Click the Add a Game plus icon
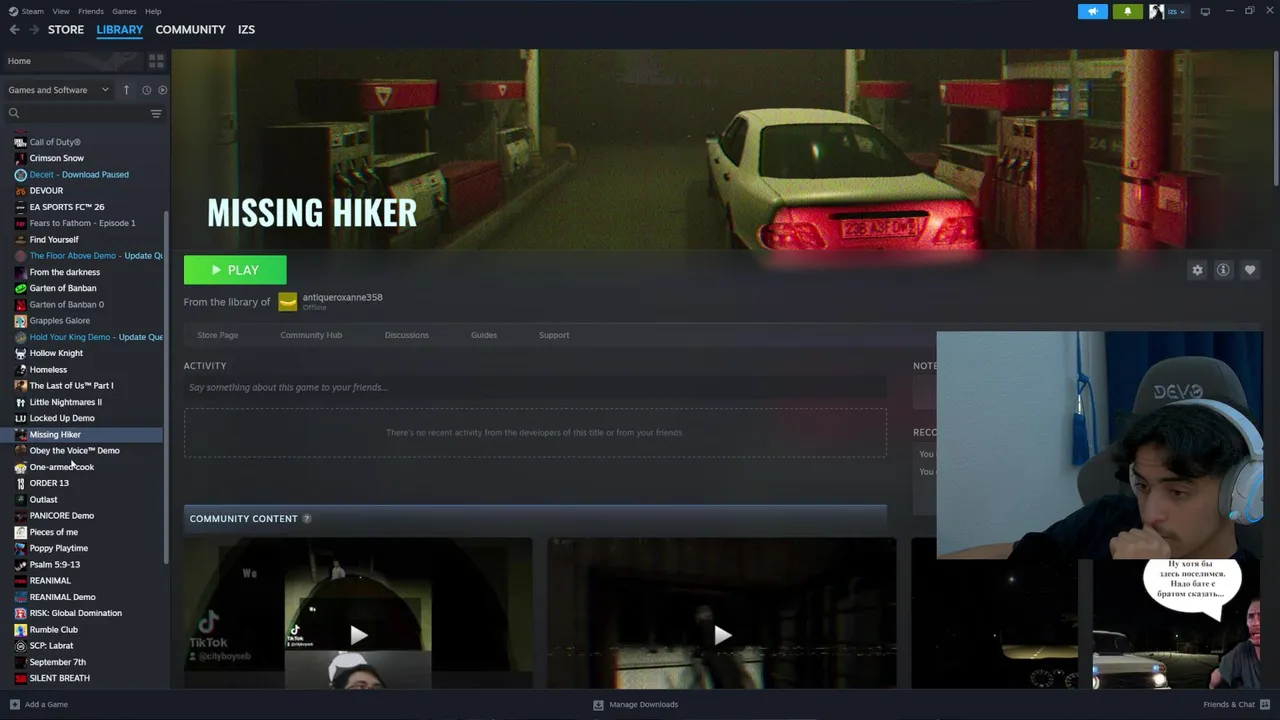This screenshot has height=720, width=1280. pyautogui.click(x=14, y=704)
